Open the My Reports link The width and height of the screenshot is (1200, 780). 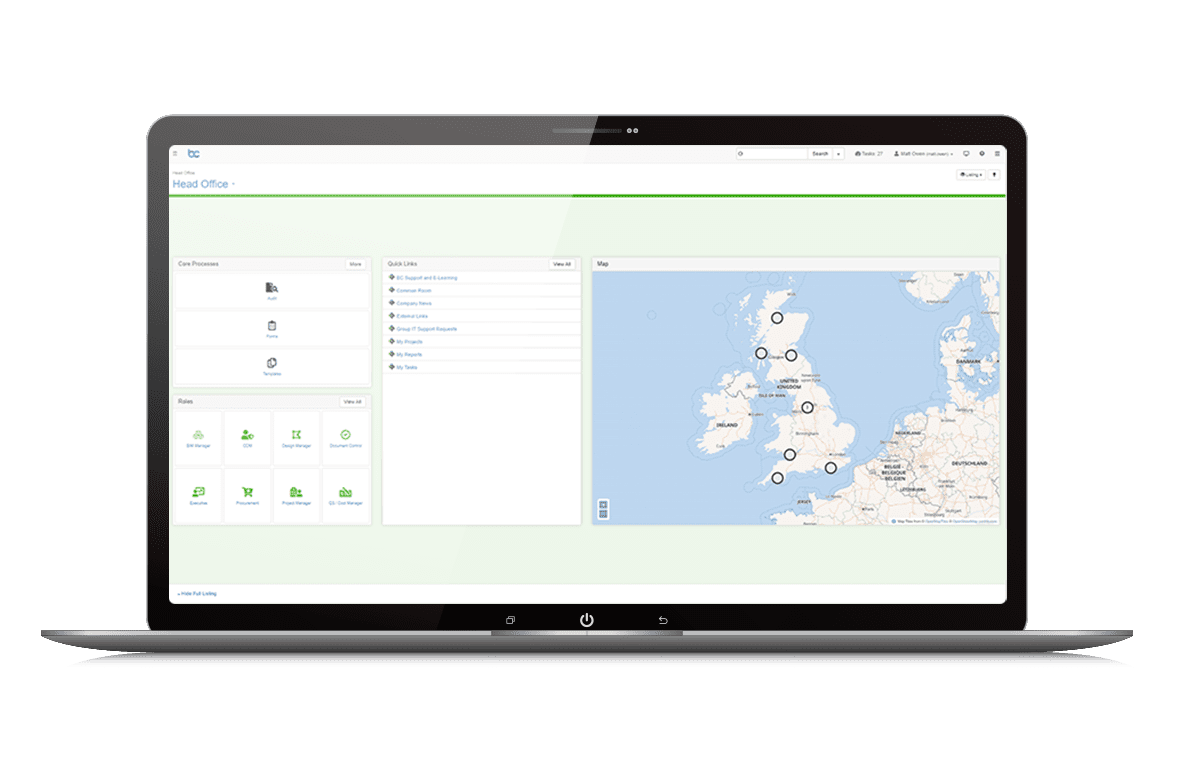pos(409,354)
